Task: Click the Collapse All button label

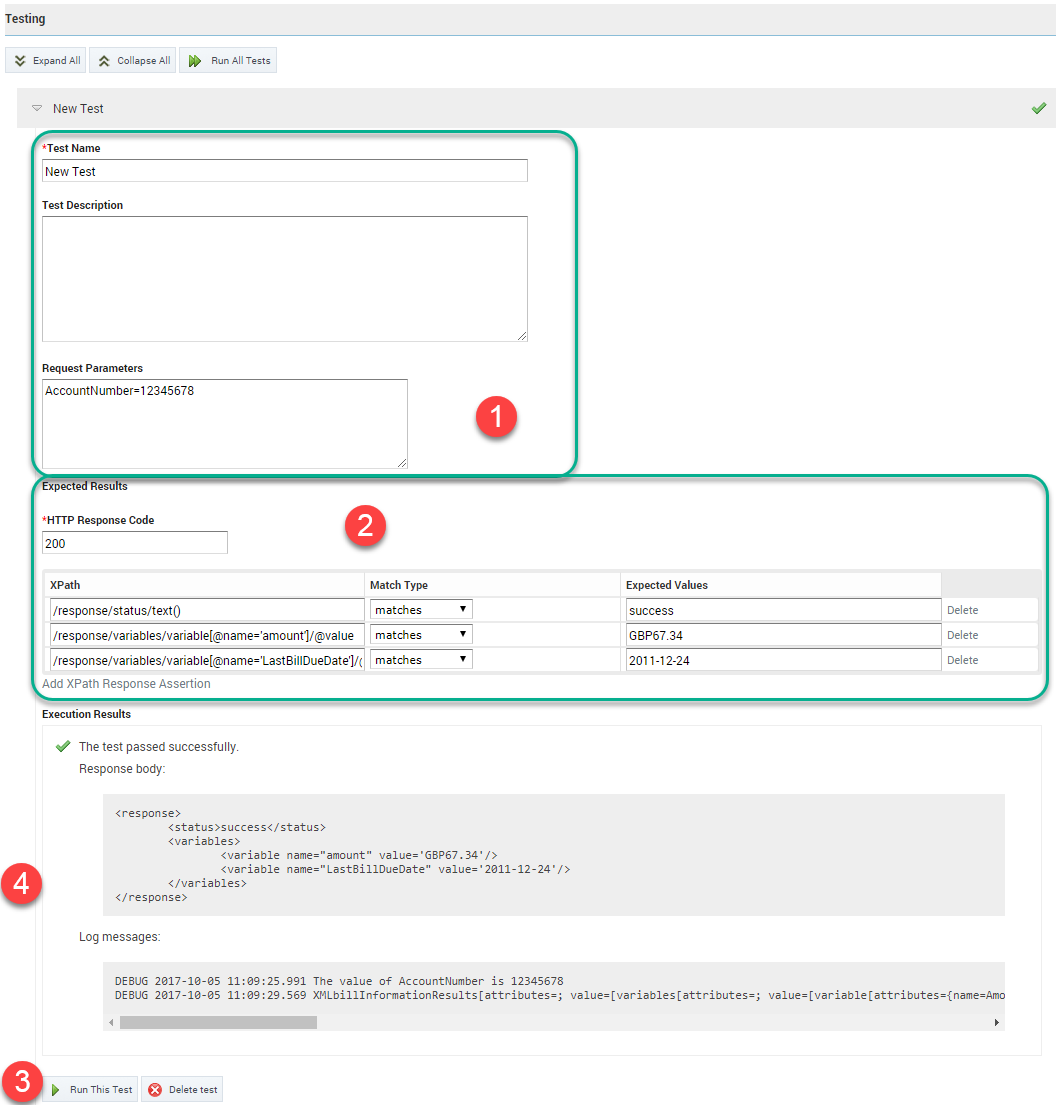Action: pyautogui.click(x=144, y=61)
